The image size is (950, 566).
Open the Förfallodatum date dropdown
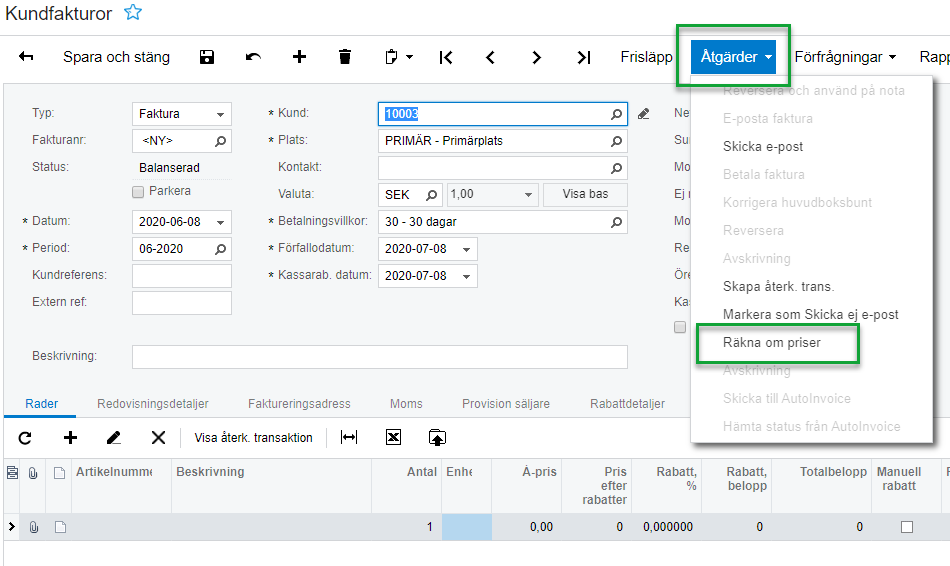(467, 249)
